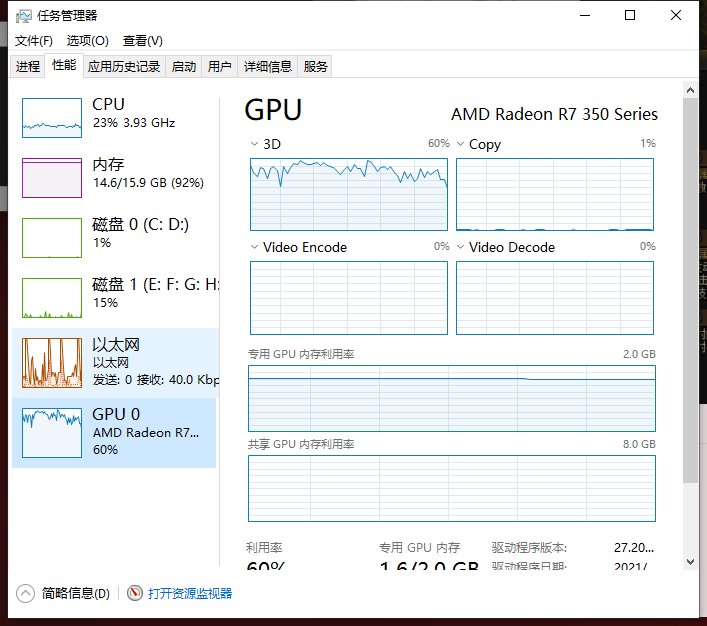Image resolution: width=707 pixels, height=626 pixels.
Task: Open the Video Encode engine dropdown chevron
Action: pyautogui.click(x=254, y=247)
